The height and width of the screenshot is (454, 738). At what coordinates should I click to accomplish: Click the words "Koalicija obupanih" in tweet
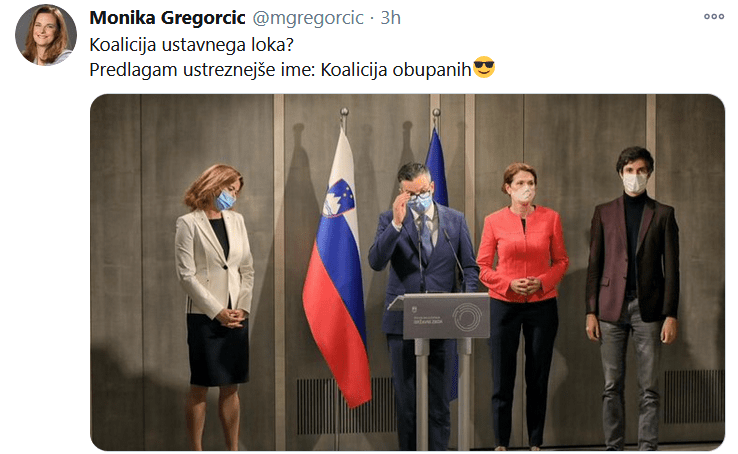[396, 70]
